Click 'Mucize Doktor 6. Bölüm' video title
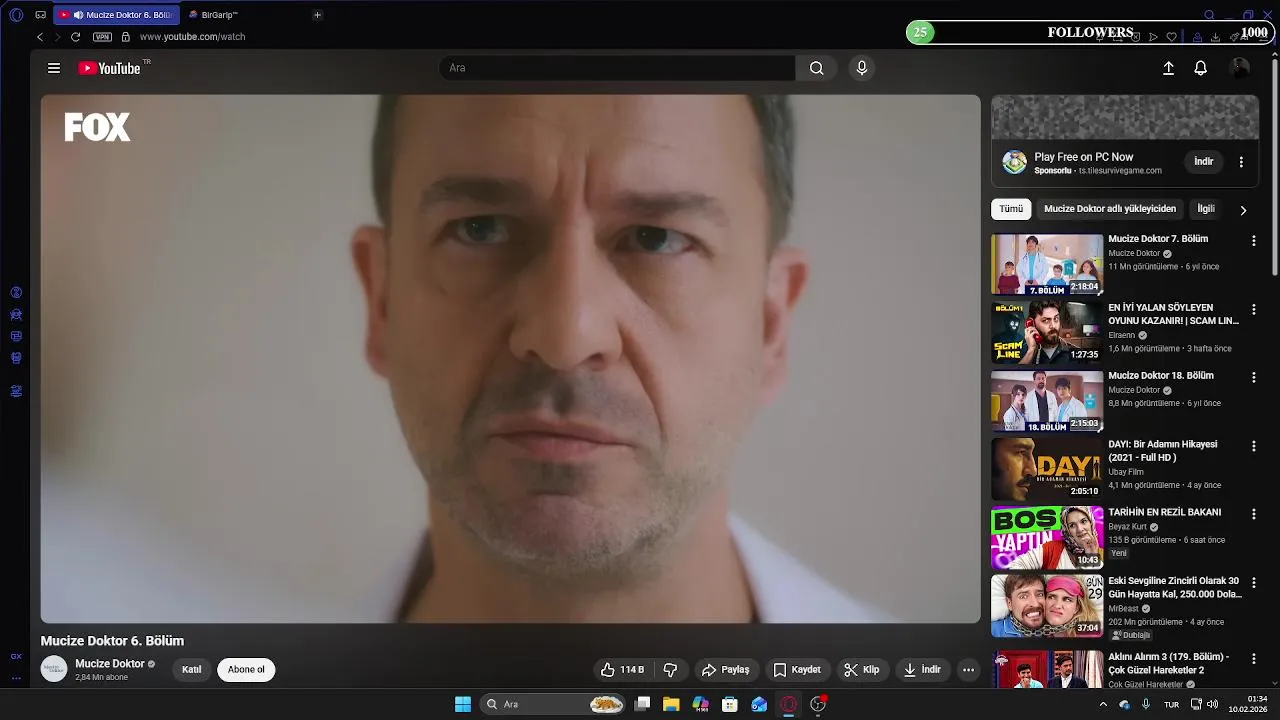The width and height of the screenshot is (1280, 720). (x=112, y=641)
